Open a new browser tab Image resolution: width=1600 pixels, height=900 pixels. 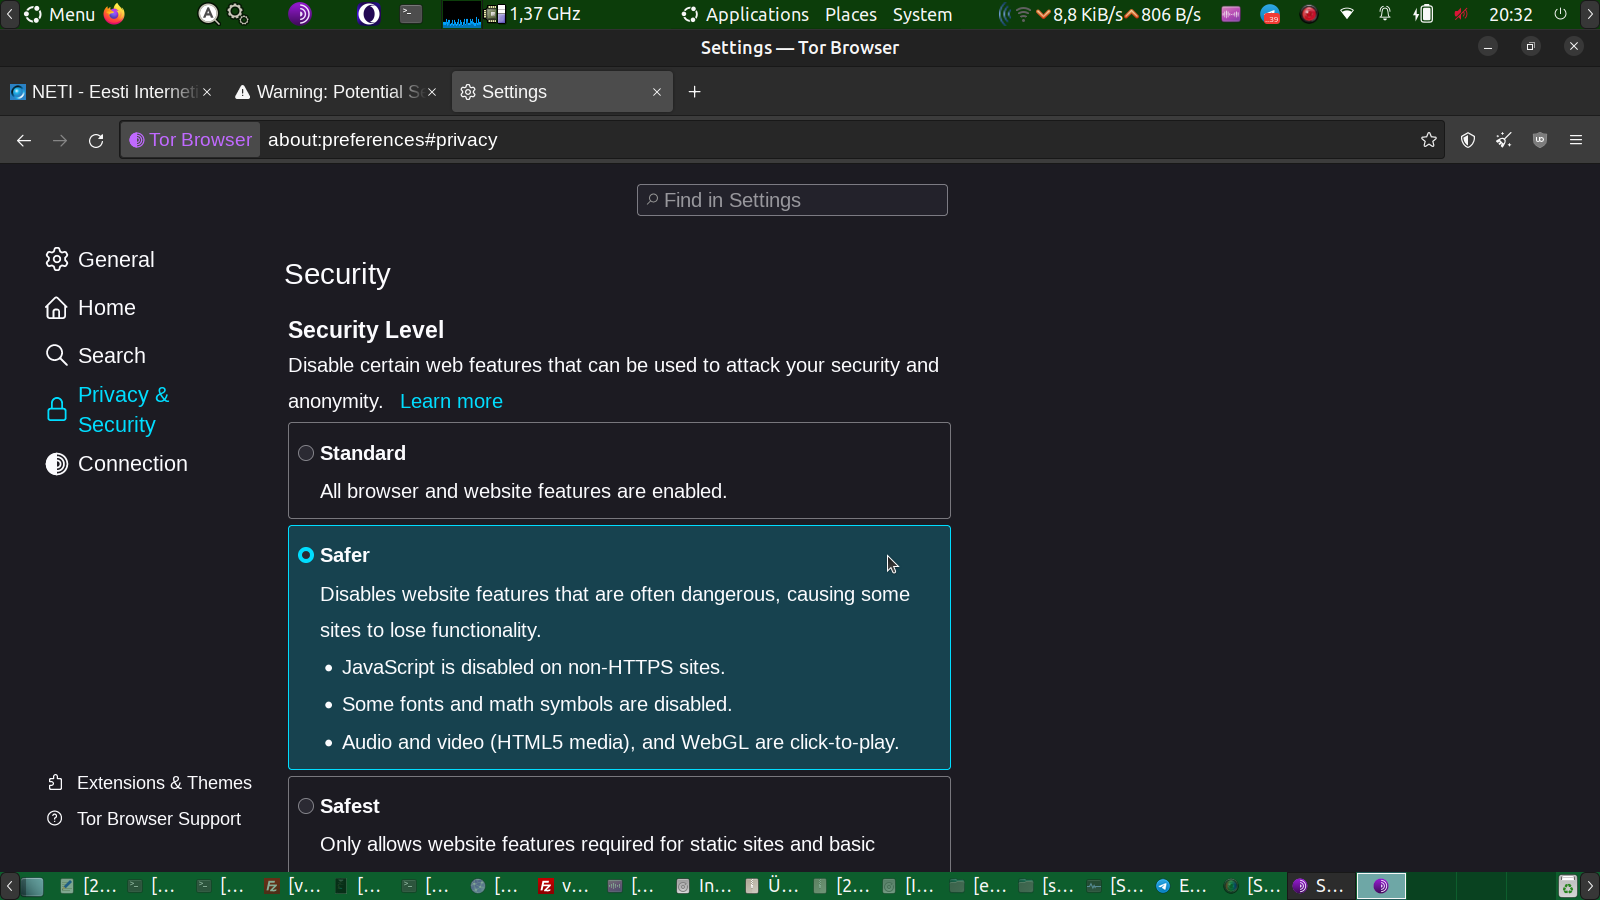pyautogui.click(x=695, y=92)
